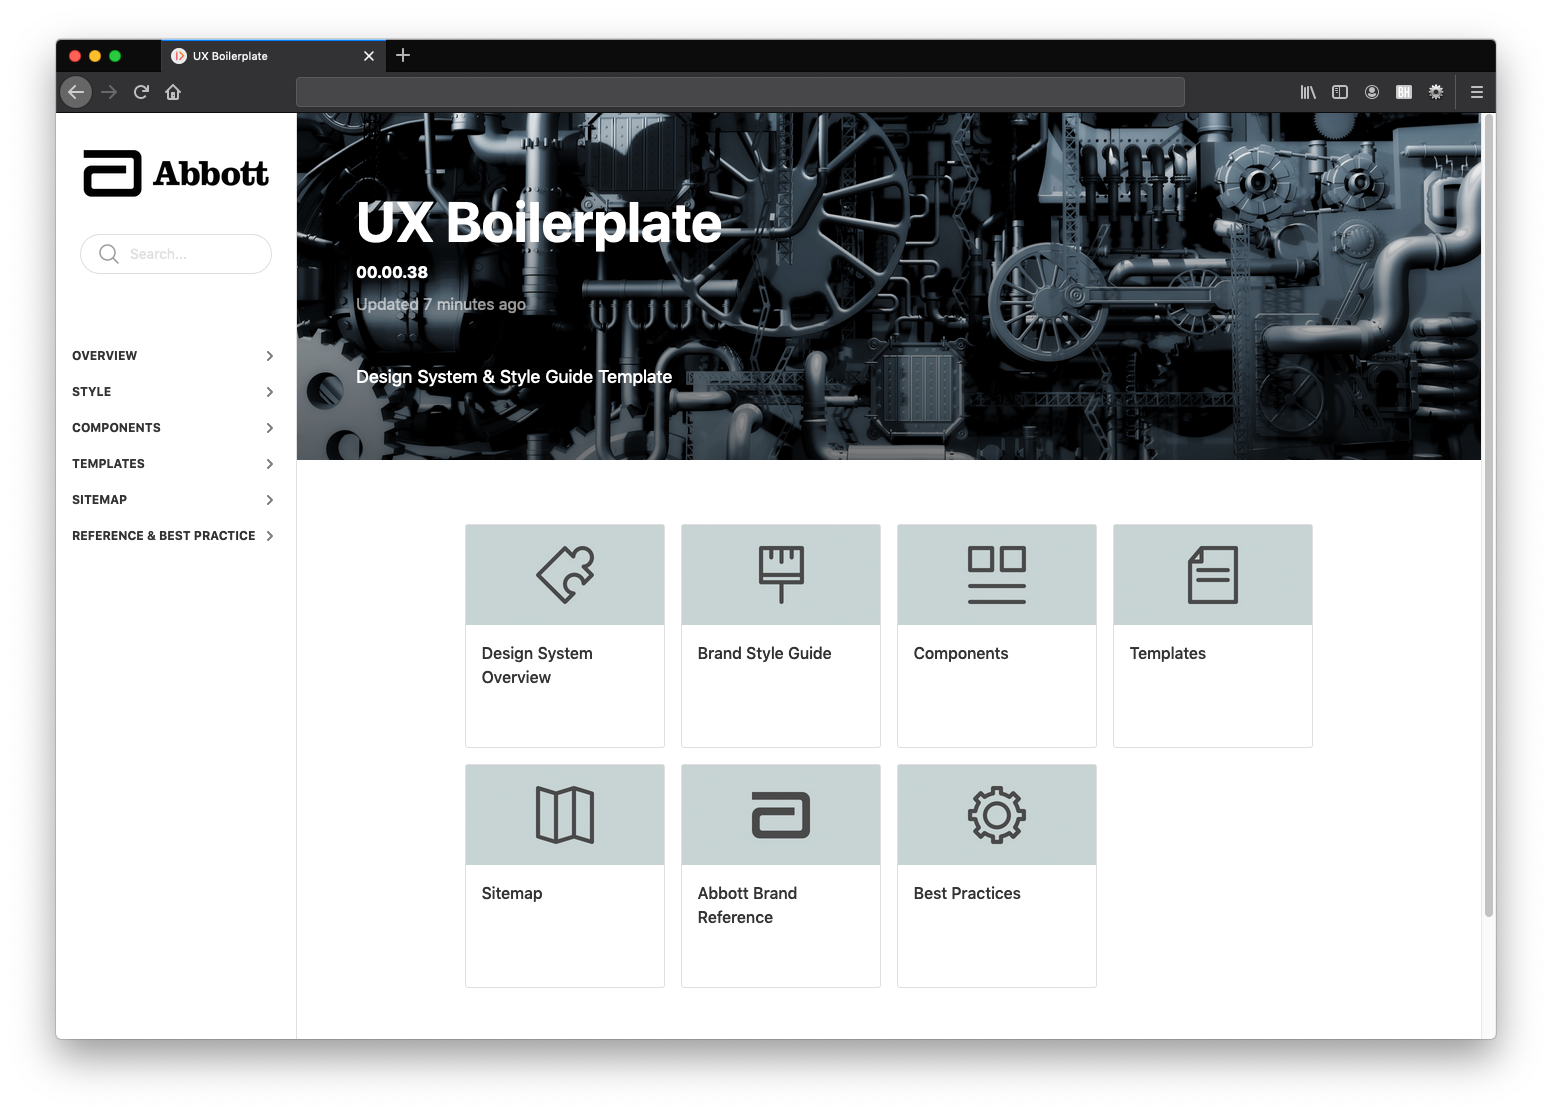Expand the COMPONENTS sidebar section
Screen dimensions: 1552x1112
click(x=116, y=427)
